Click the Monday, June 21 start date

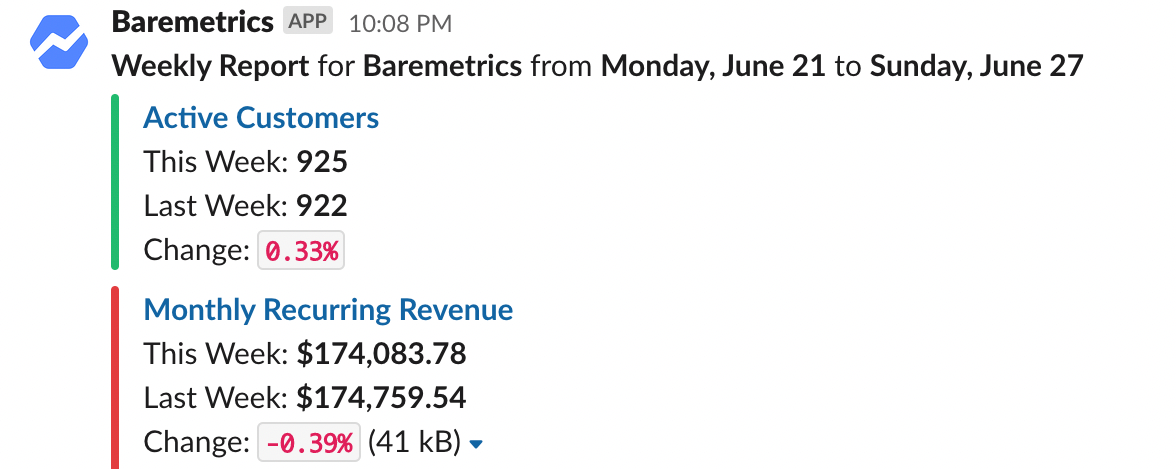coord(713,66)
